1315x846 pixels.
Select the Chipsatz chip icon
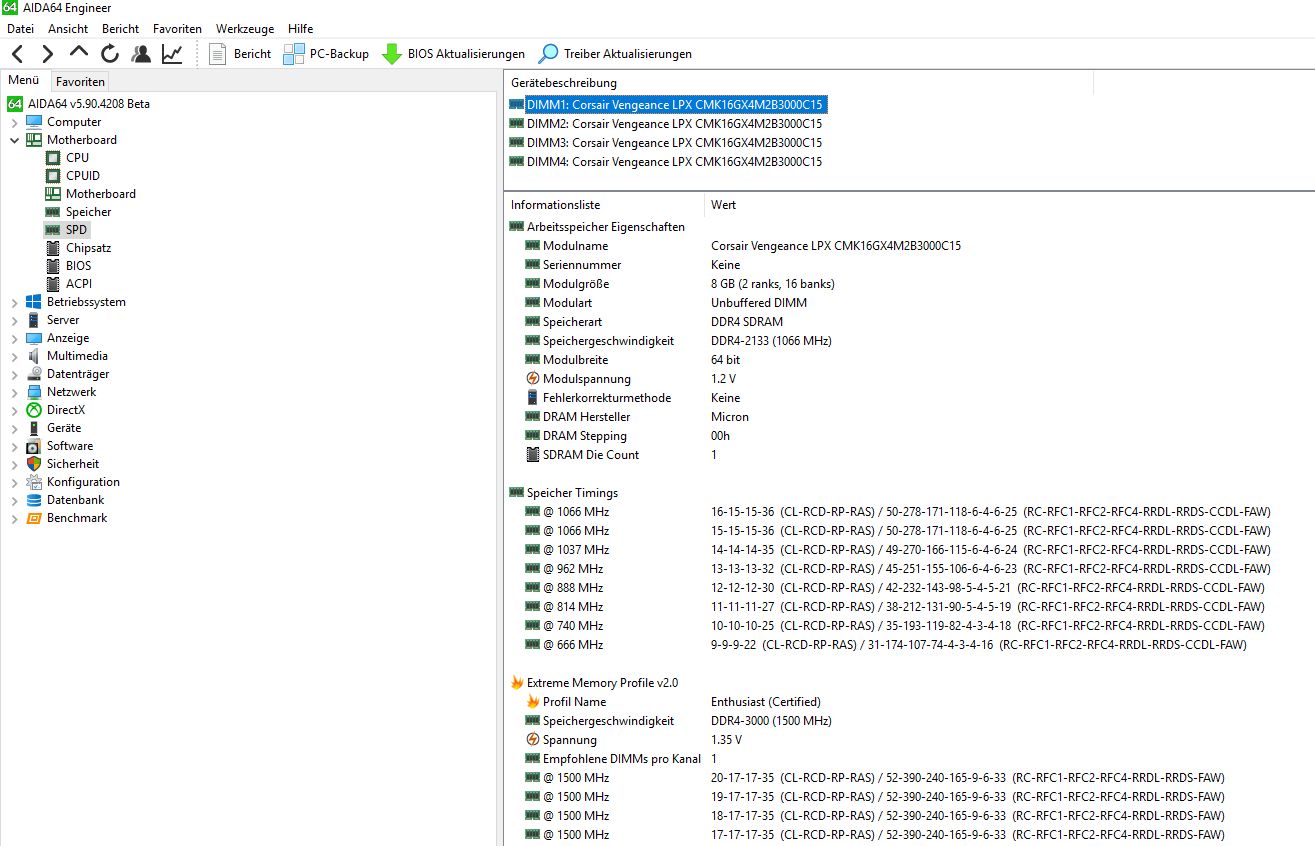pyautogui.click(x=53, y=248)
